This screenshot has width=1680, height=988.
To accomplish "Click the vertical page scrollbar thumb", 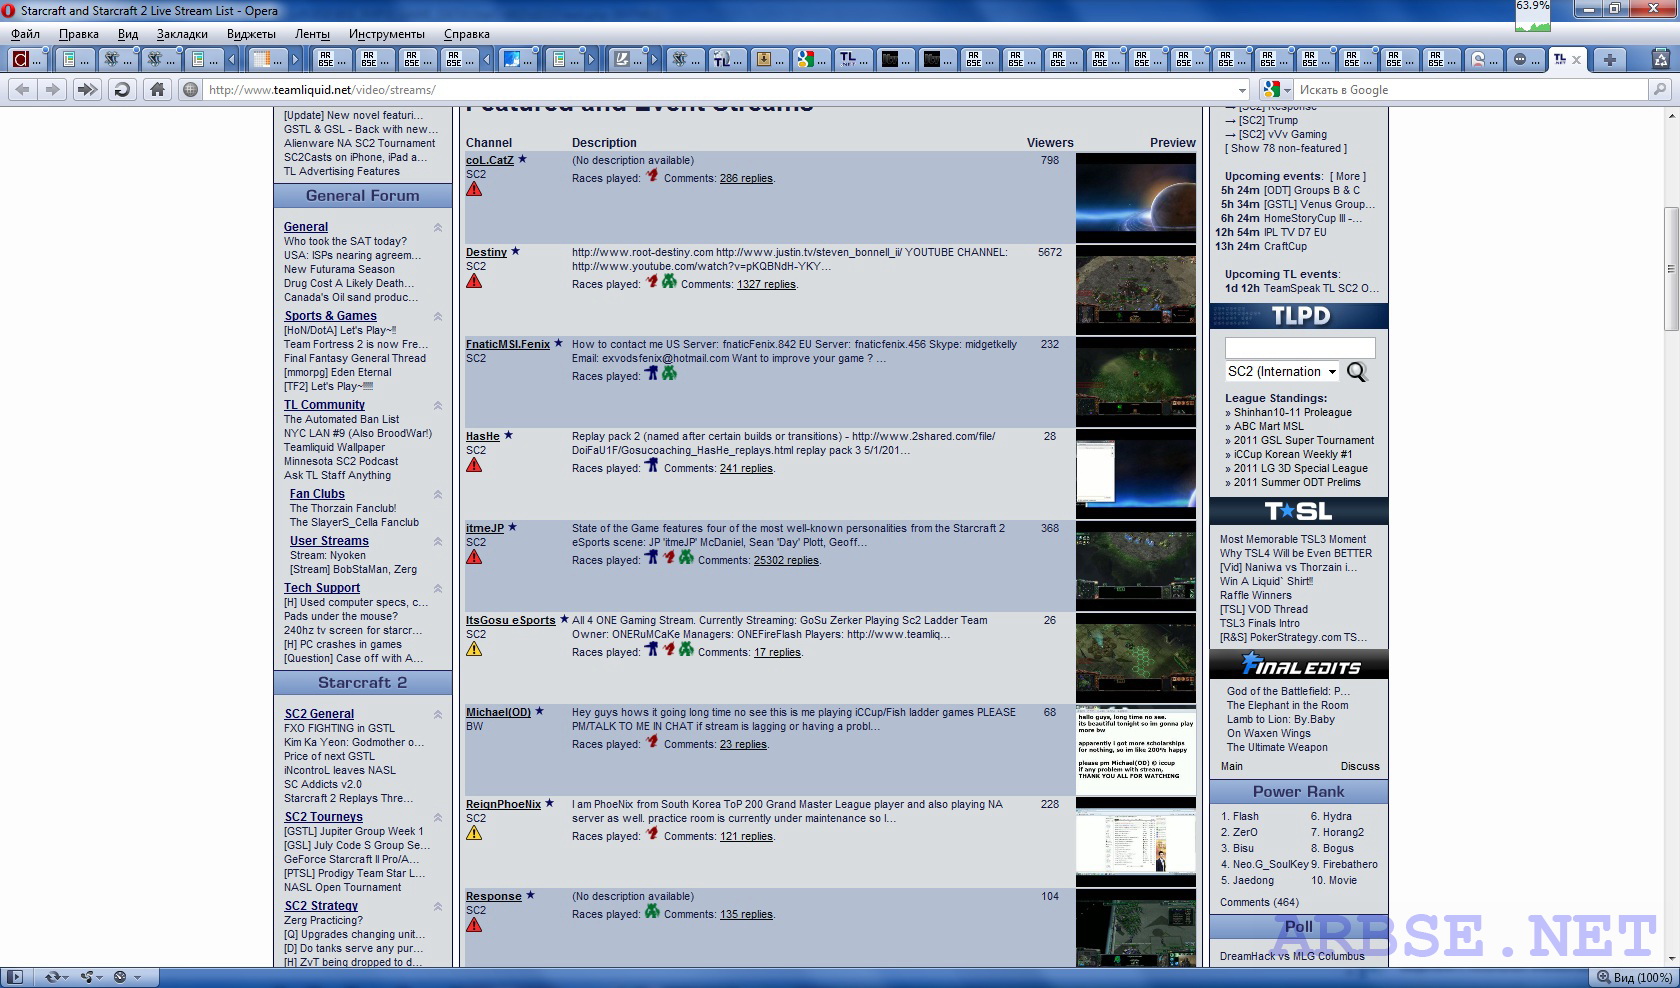I will click(1671, 268).
